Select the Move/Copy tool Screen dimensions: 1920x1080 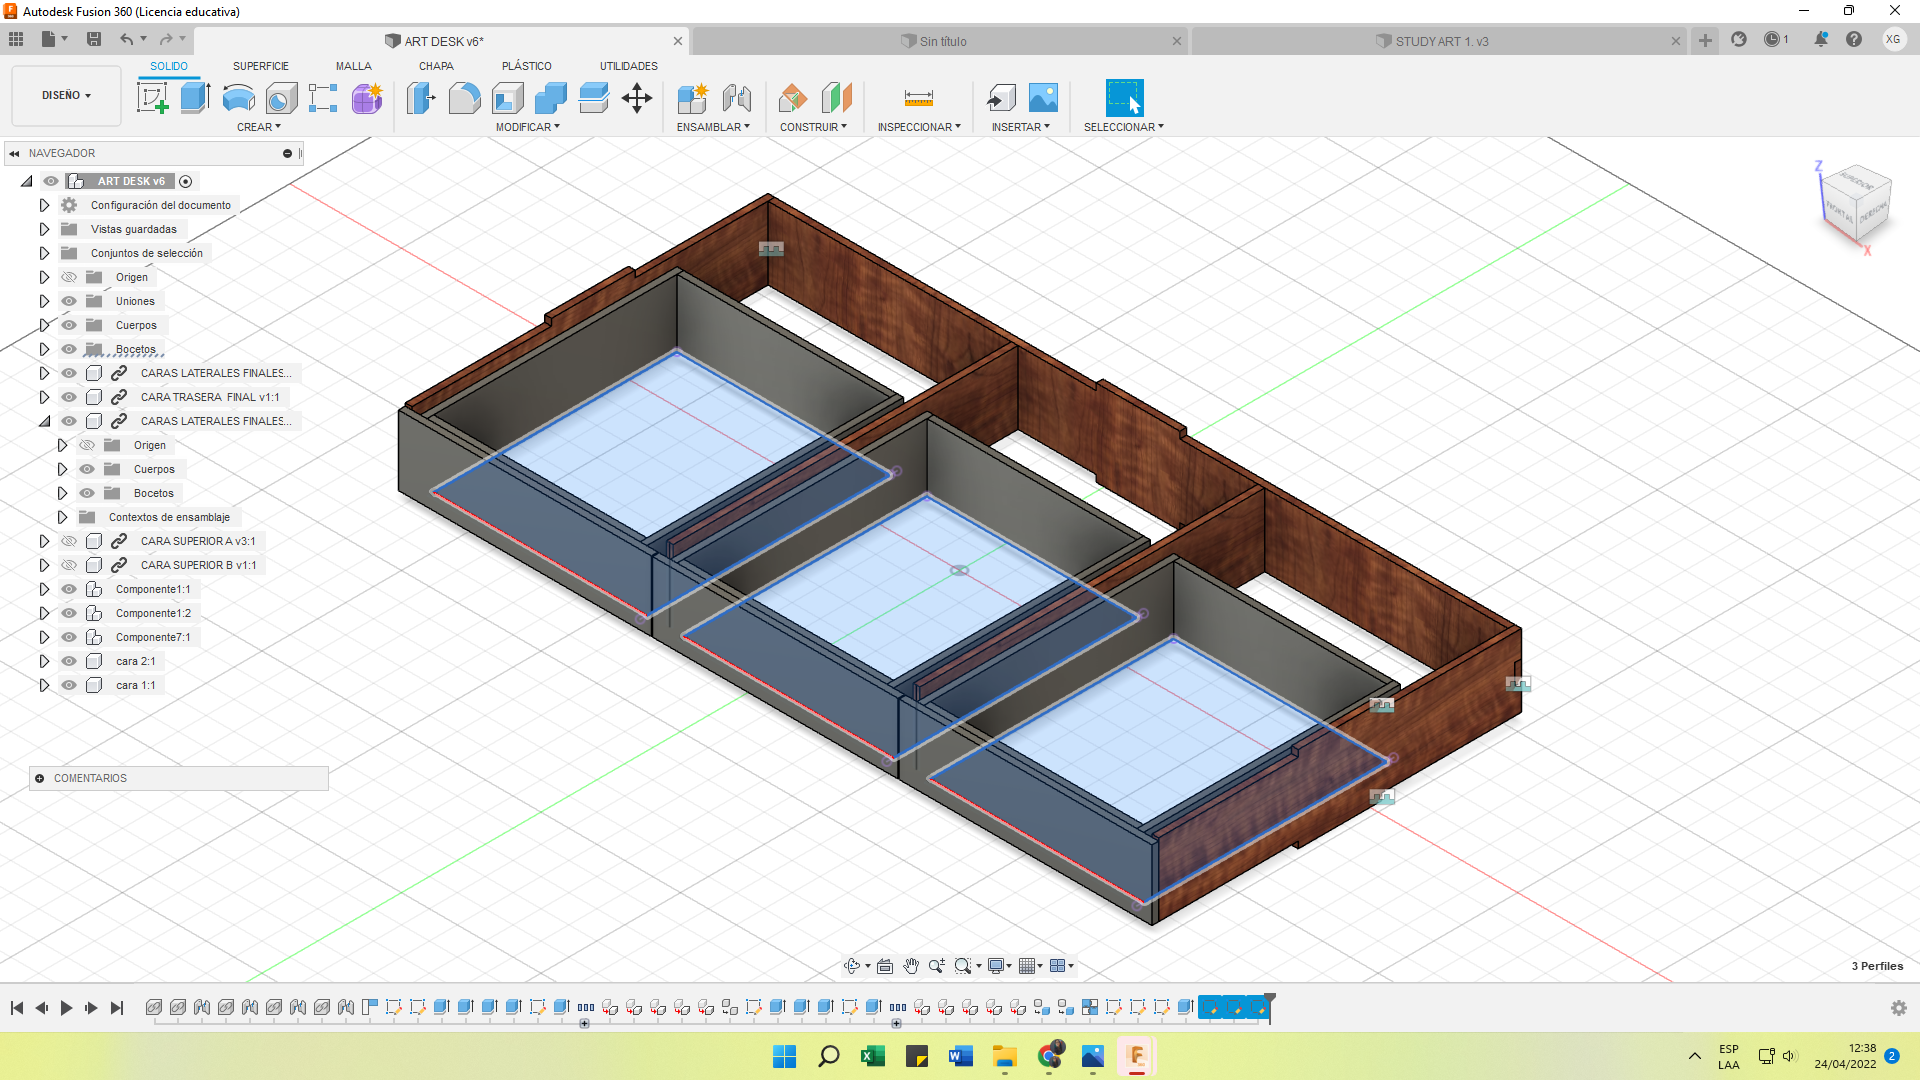click(x=637, y=98)
